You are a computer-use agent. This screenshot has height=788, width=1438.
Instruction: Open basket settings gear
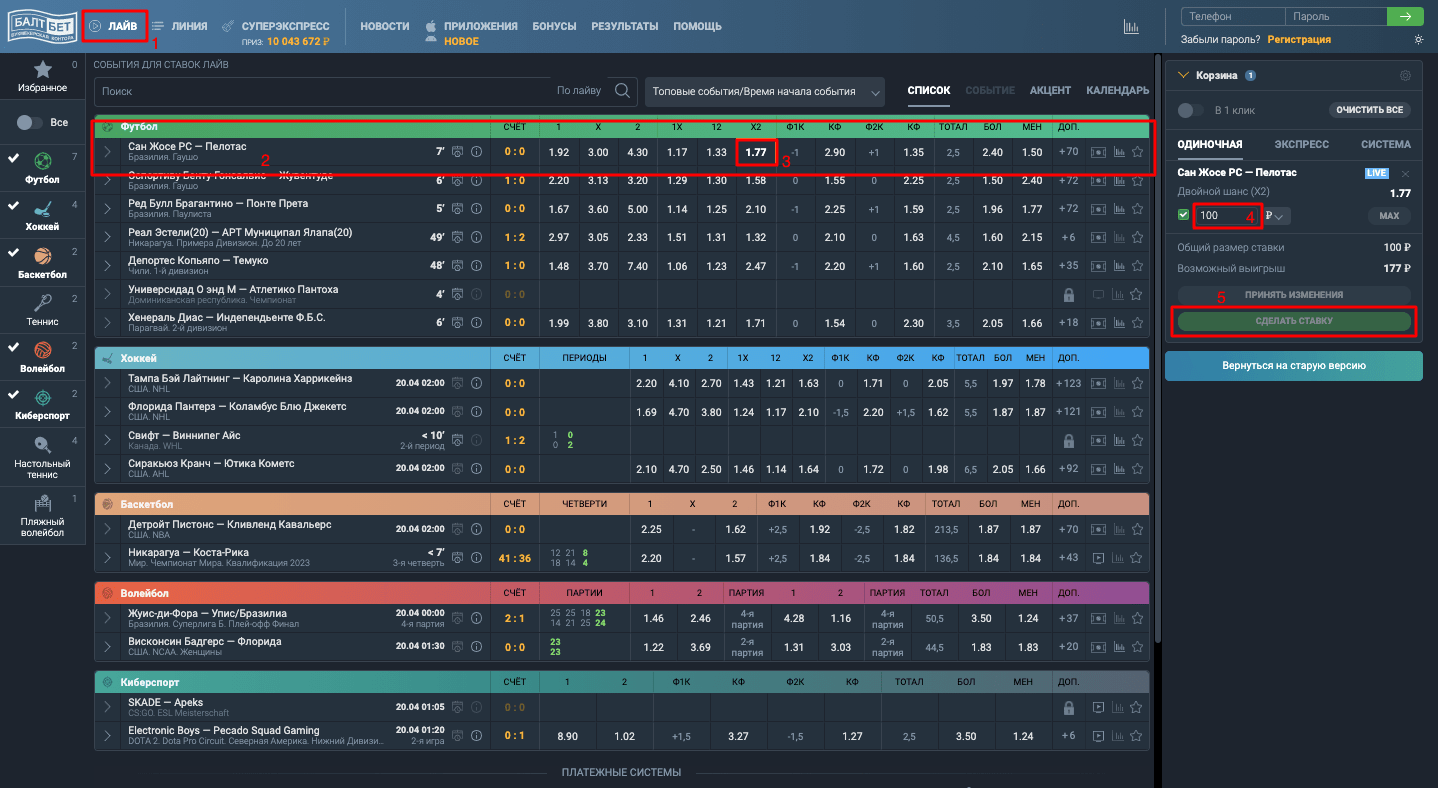(x=1405, y=76)
